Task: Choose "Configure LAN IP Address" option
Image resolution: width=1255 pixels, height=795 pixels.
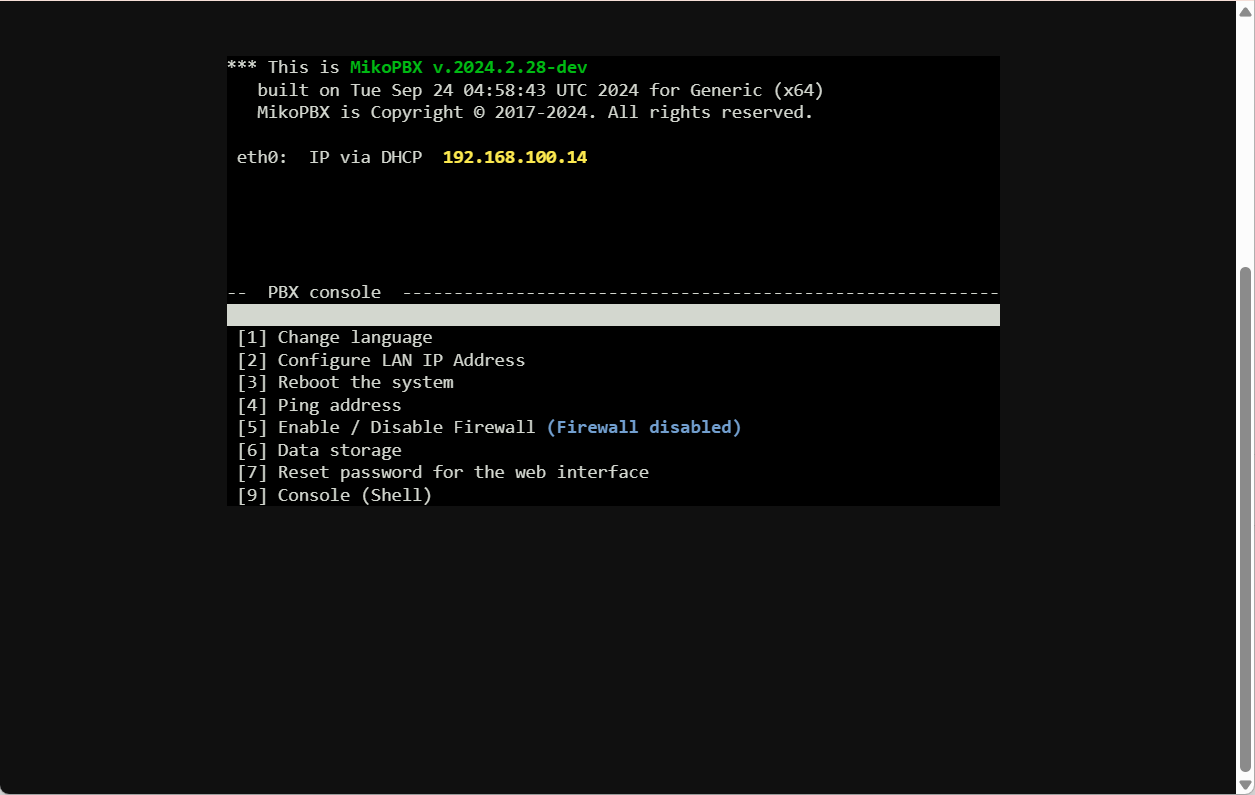Action: (x=400, y=360)
